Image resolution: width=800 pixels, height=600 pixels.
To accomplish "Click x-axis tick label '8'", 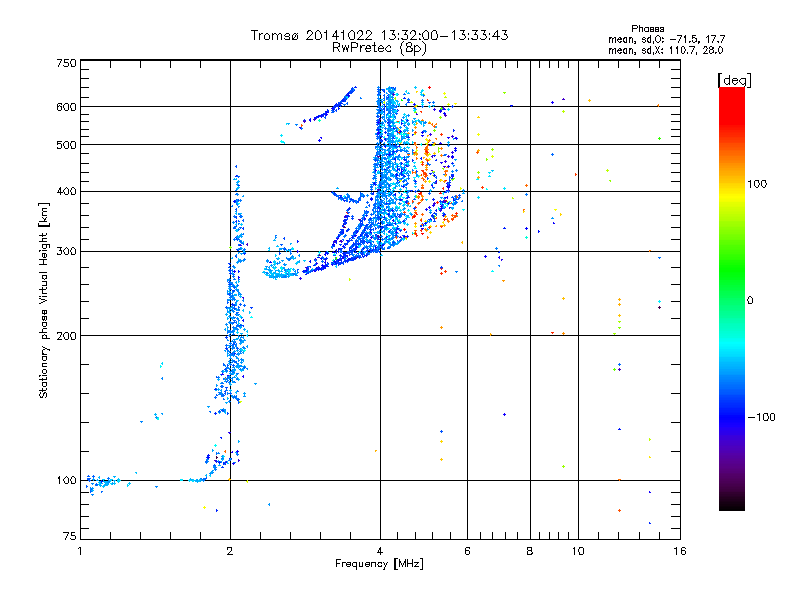I will [530, 551].
